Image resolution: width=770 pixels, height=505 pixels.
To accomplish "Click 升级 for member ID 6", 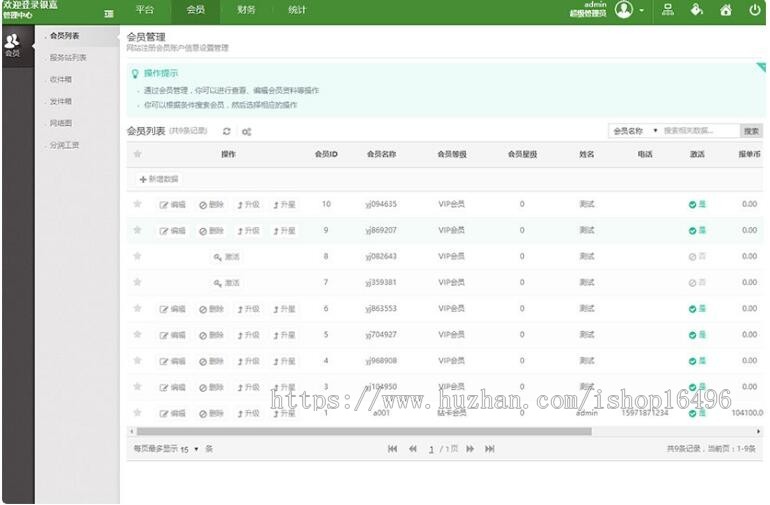I will pos(248,309).
